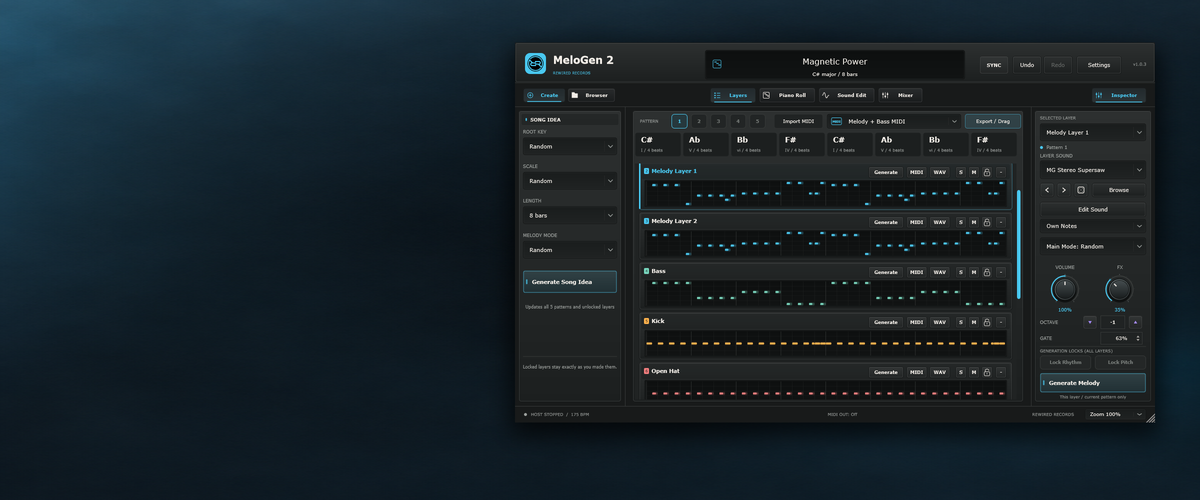The width and height of the screenshot is (1200, 500).
Task: Click the random sound dice icon
Action: (1081, 190)
